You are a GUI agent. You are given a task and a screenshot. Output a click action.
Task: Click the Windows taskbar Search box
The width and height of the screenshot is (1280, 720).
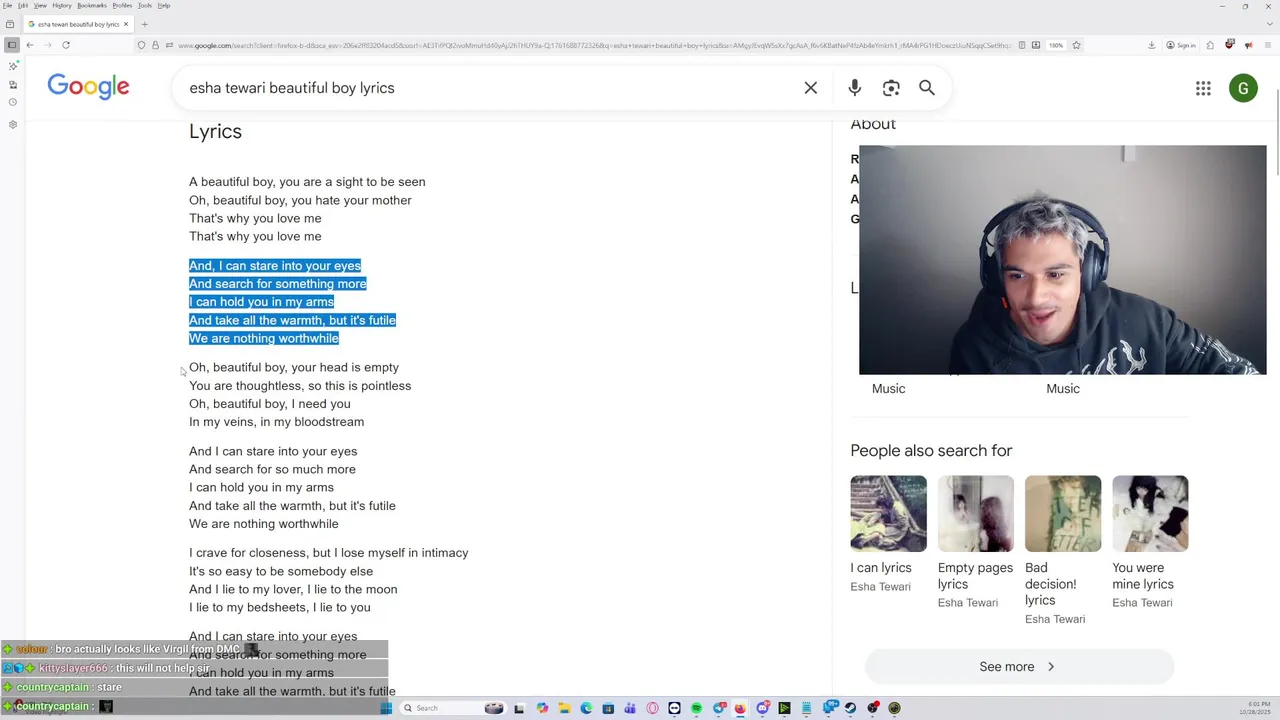tap(453, 708)
